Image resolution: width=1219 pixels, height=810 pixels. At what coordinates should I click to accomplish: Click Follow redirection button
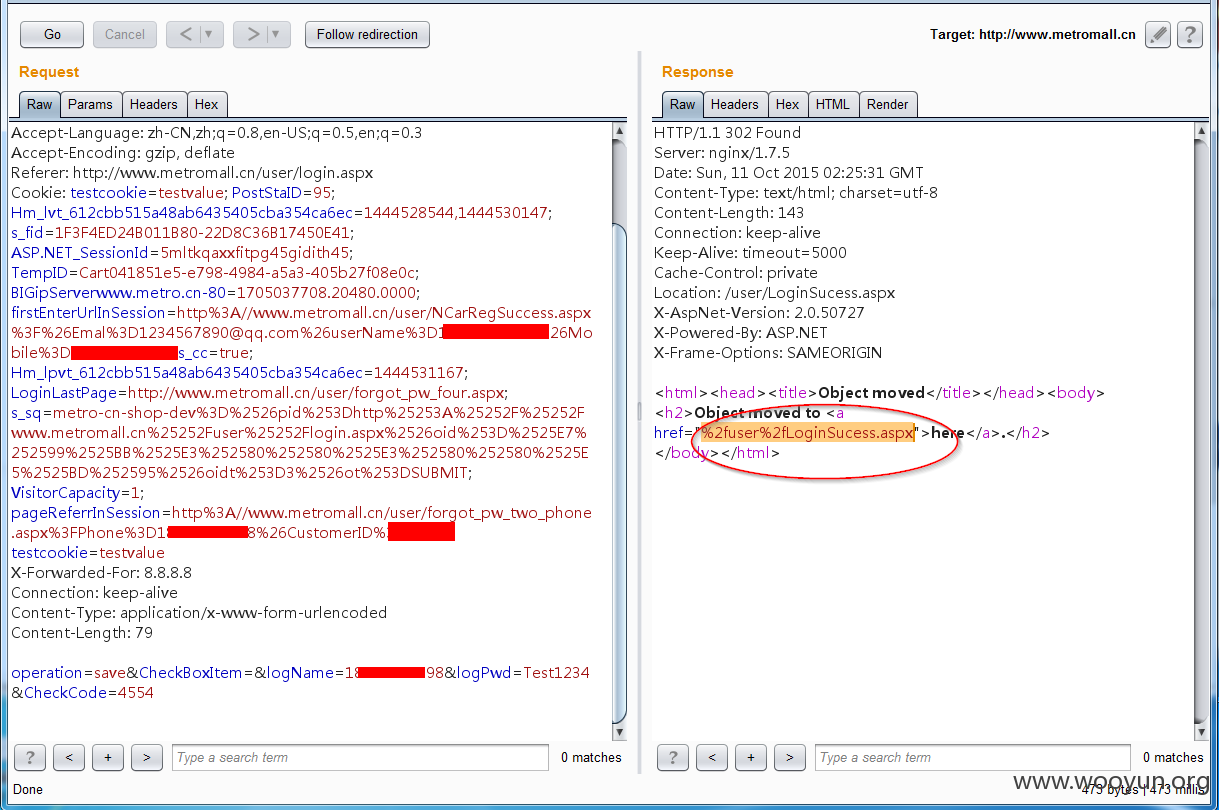pyautogui.click(x=367, y=34)
